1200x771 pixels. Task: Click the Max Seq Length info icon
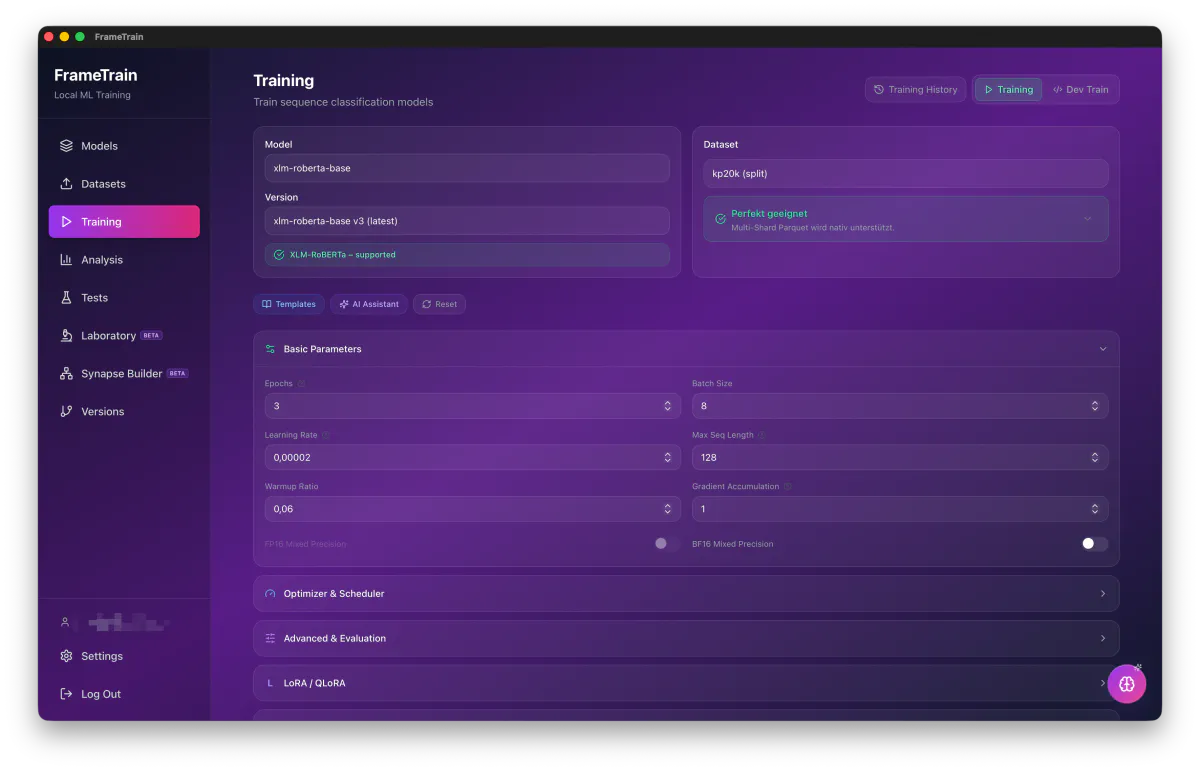click(762, 435)
